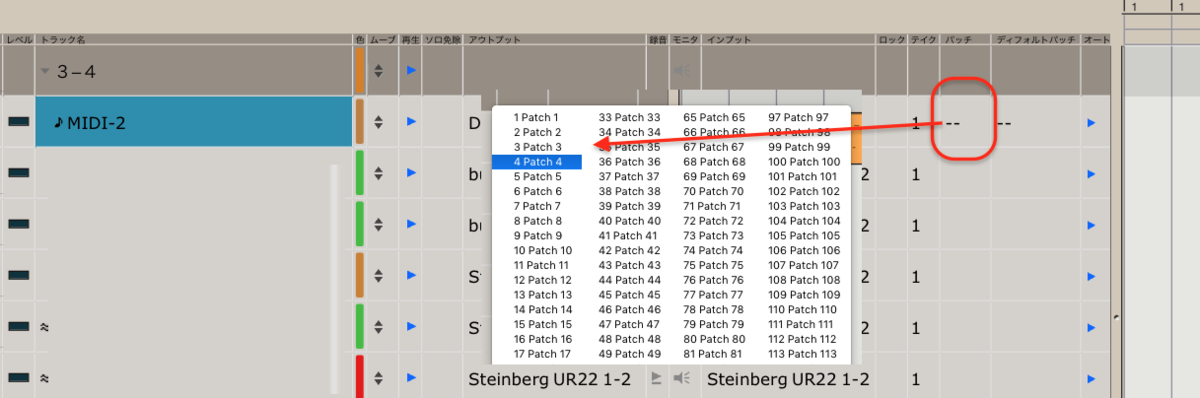Toggle automation play triangle in MIDI-2 row
Viewport: 1200px width, 398px height.
point(1091,122)
